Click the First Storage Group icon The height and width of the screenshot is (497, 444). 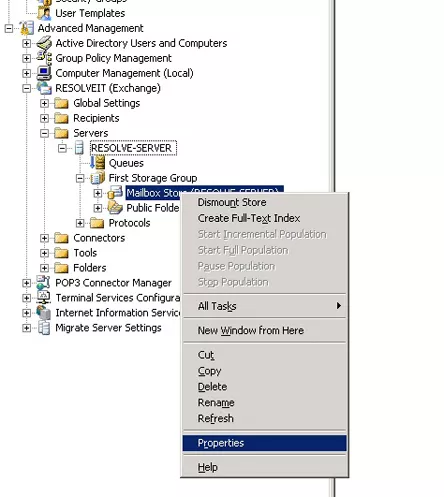[98, 178]
